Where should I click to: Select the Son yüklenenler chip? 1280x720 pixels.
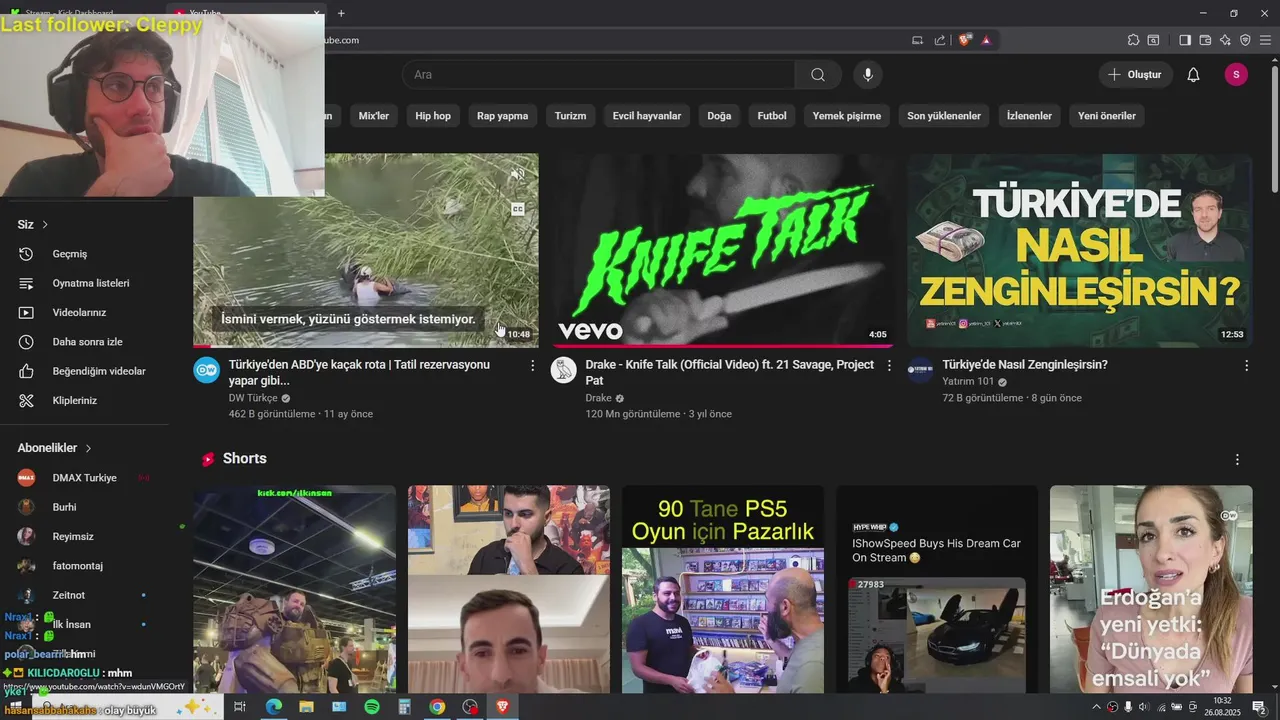(x=944, y=116)
